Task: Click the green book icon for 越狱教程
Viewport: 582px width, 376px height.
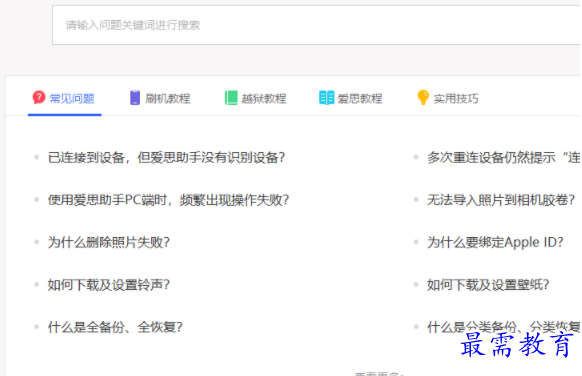Action: point(231,98)
